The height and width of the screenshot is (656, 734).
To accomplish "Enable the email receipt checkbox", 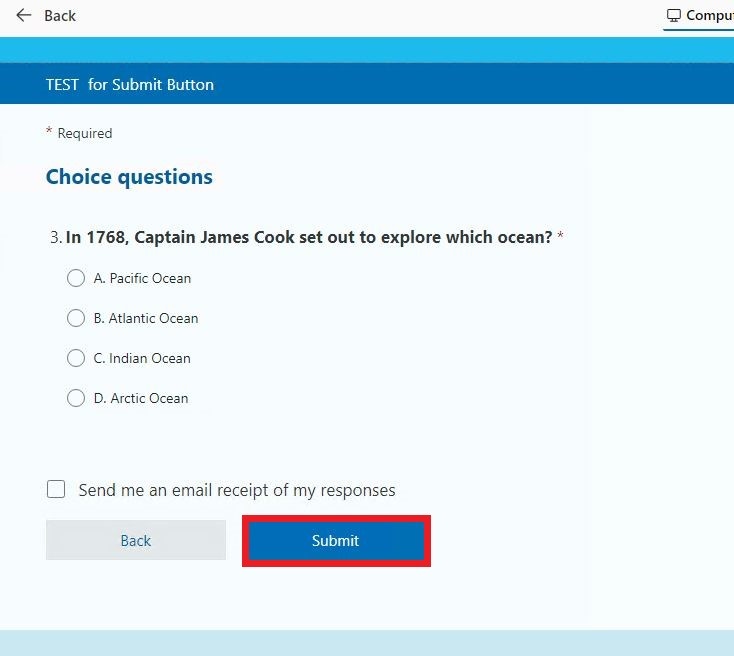I will tap(56, 489).
